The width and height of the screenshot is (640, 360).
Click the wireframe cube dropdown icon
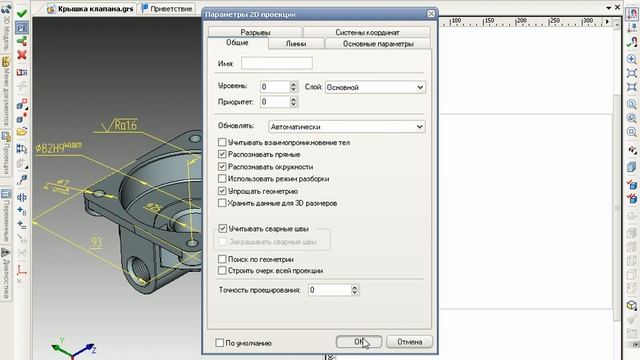click(632, 305)
